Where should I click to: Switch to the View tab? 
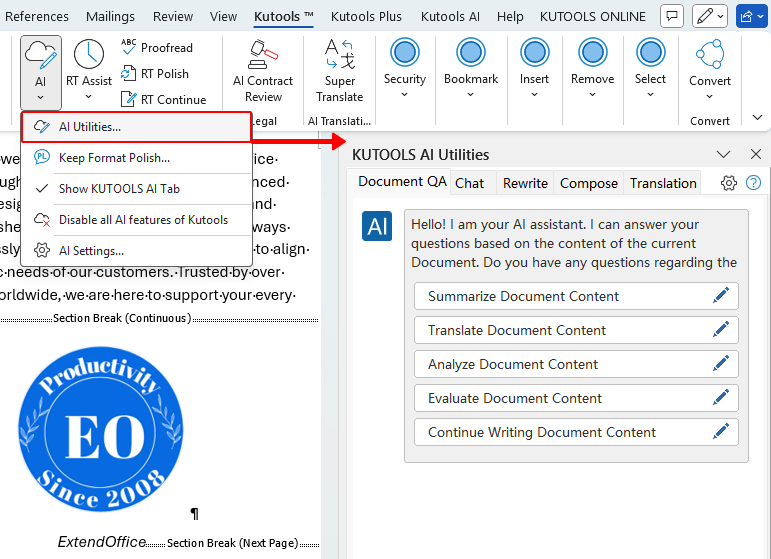coord(223,16)
